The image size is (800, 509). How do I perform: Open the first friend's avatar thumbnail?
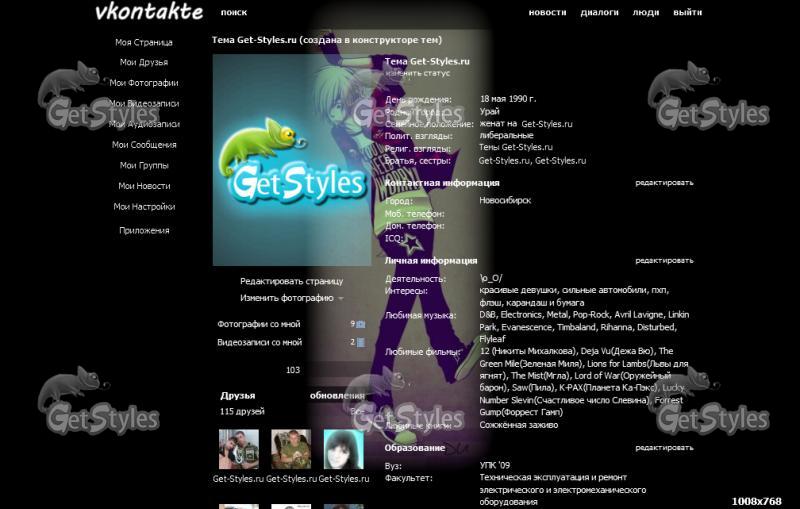(x=239, y=450)
